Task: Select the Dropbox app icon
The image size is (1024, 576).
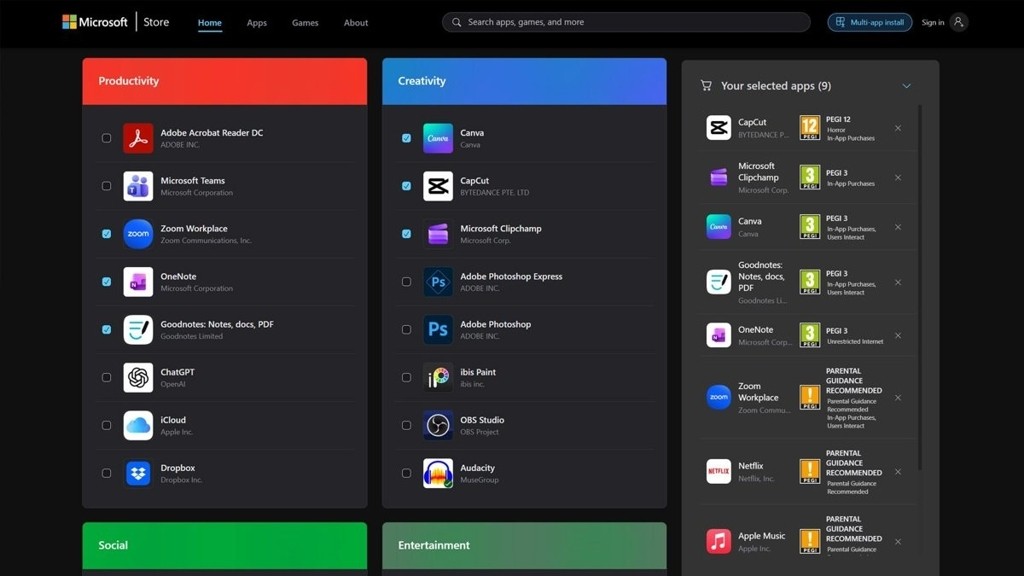Action: click(138, 473)
